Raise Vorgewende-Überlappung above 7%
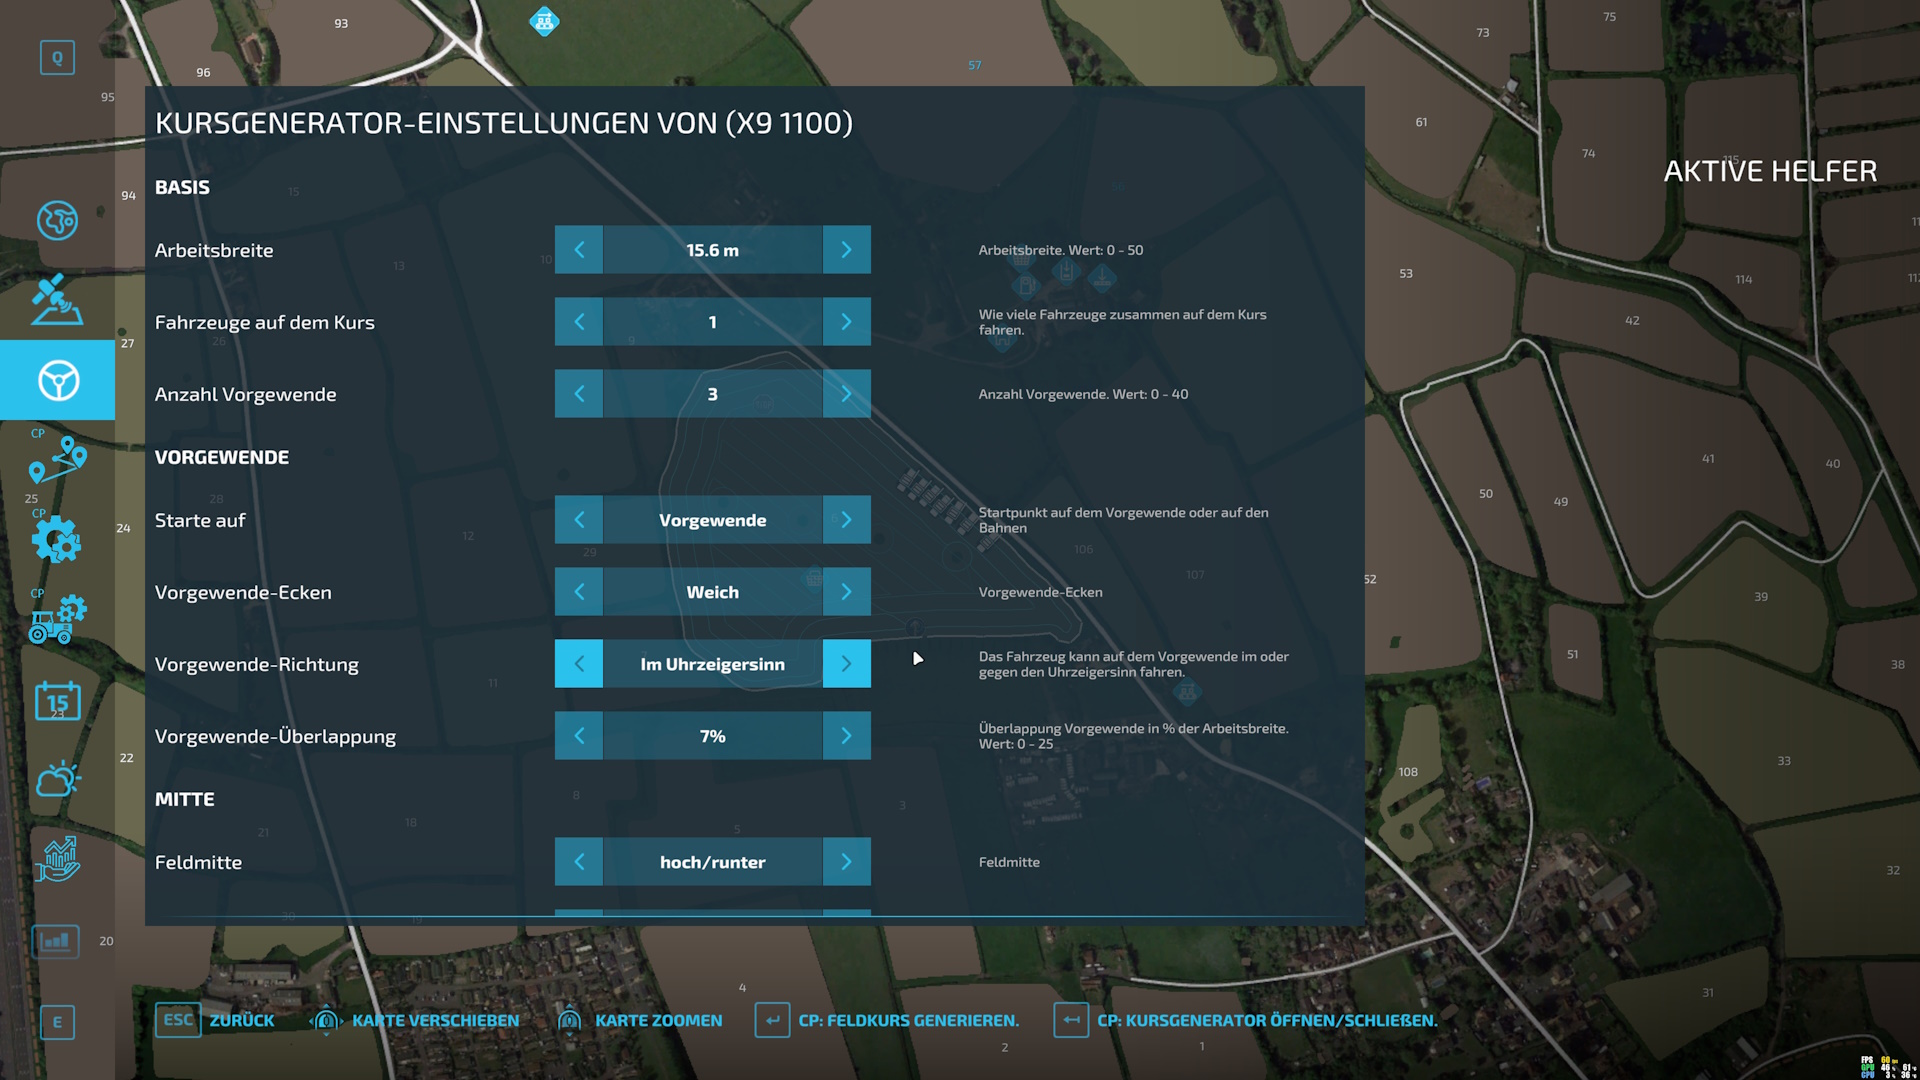The image size is (1920, 1080). click(846, 735)
